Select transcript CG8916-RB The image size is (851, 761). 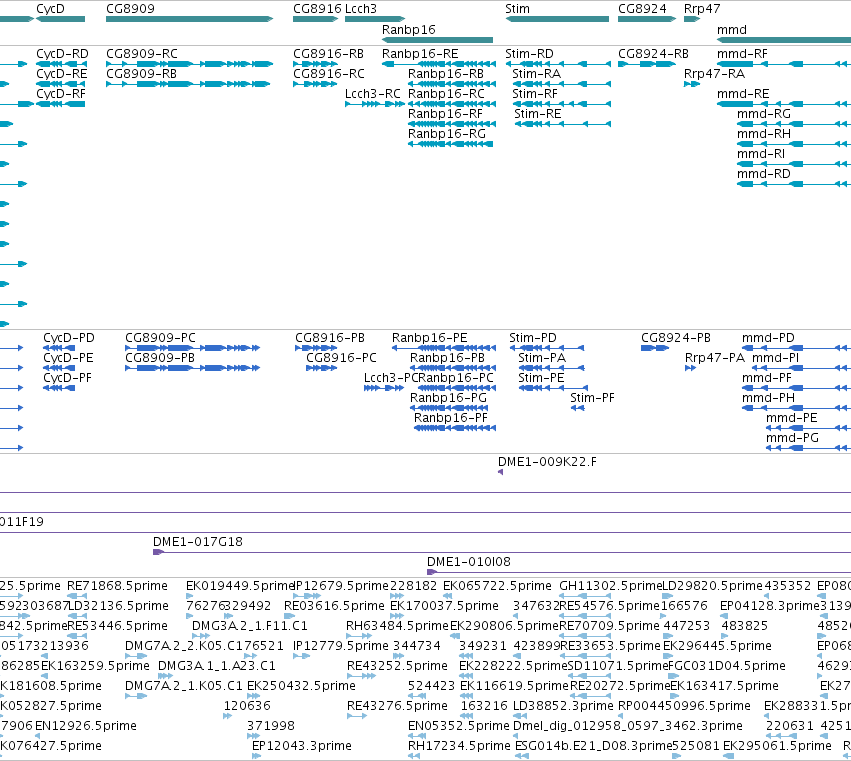click(x=315, y=64)
